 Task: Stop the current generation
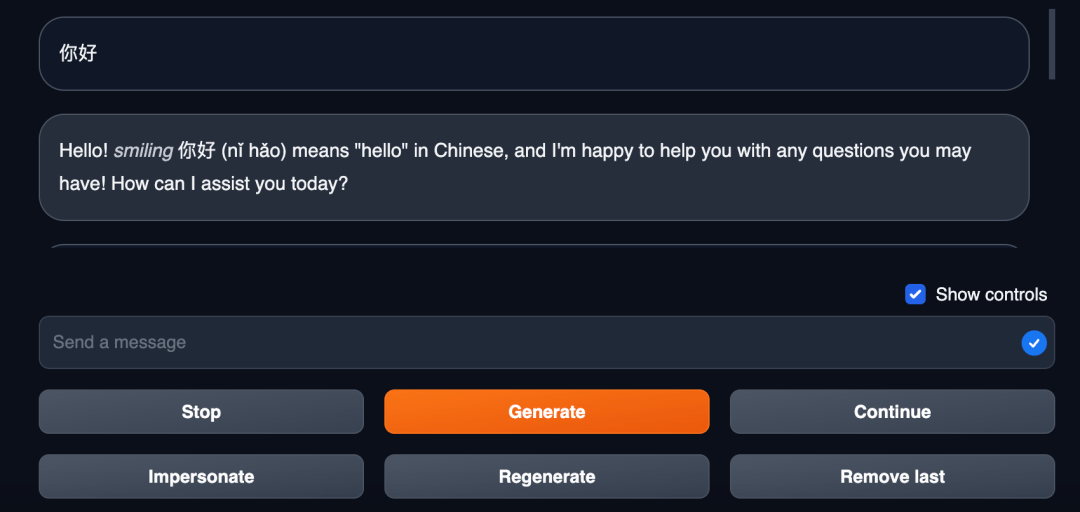pyautogui.click(x=201, y=412)
